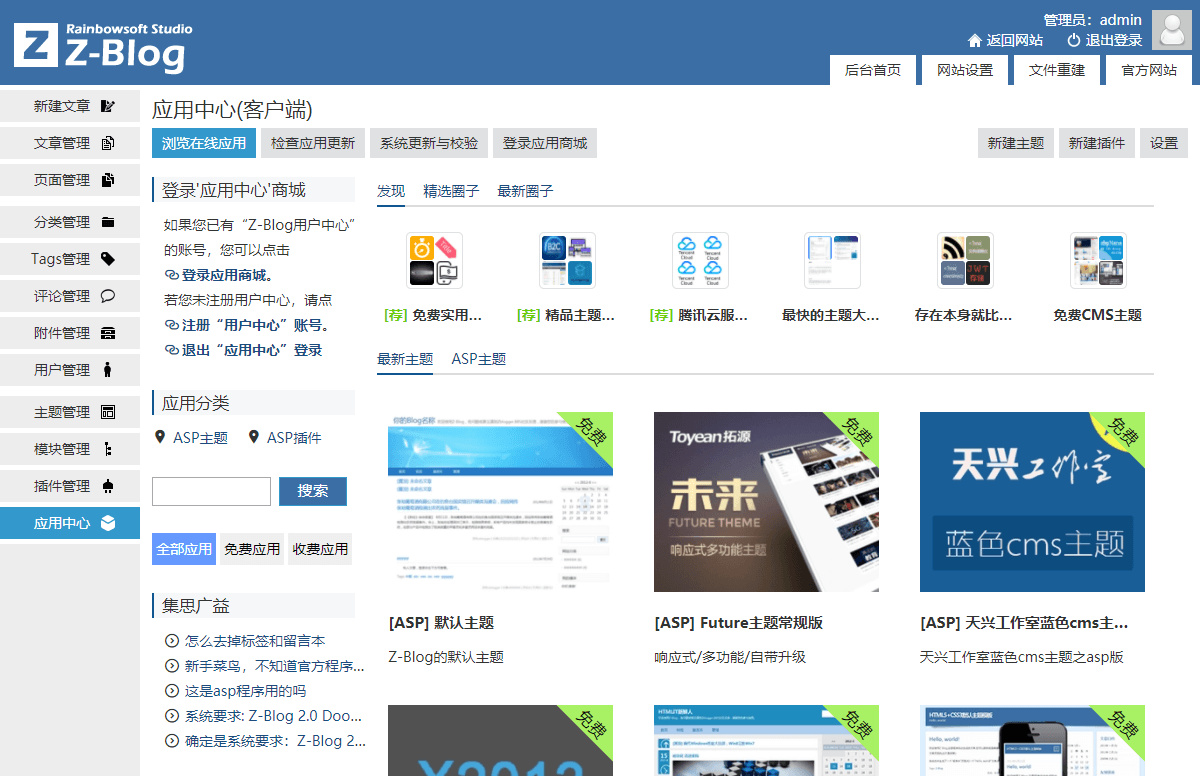
Task: Click the pencil icon for 新建文章
Action: (108, 106)
